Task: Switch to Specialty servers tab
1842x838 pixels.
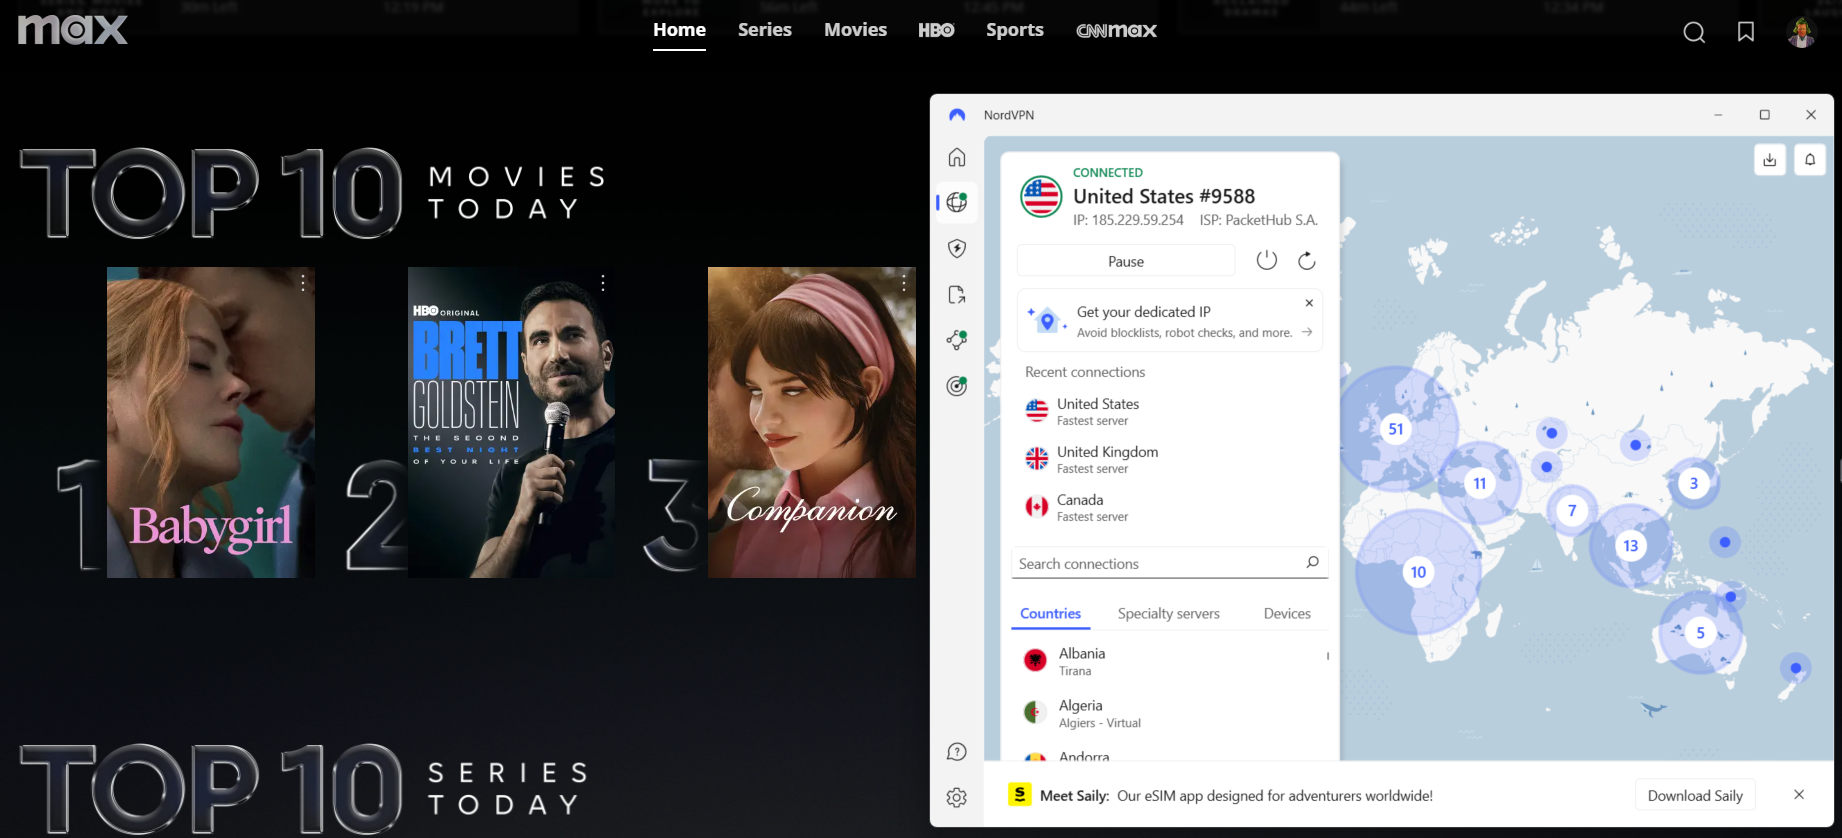Action: point(1168,614)
